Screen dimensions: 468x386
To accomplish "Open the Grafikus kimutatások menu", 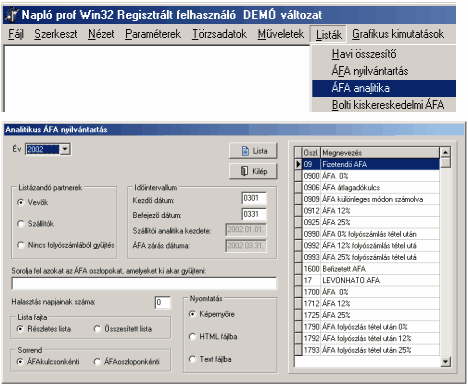I will tap(398, 34).
